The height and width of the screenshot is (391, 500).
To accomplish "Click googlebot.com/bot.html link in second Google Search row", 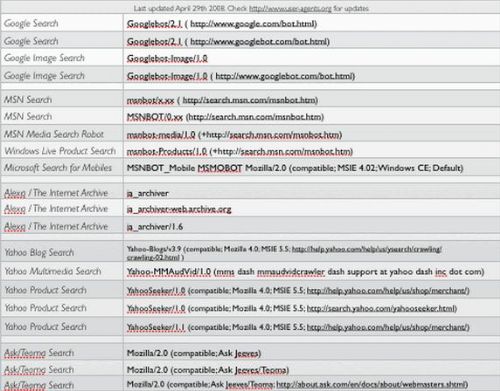I will 259,42.
